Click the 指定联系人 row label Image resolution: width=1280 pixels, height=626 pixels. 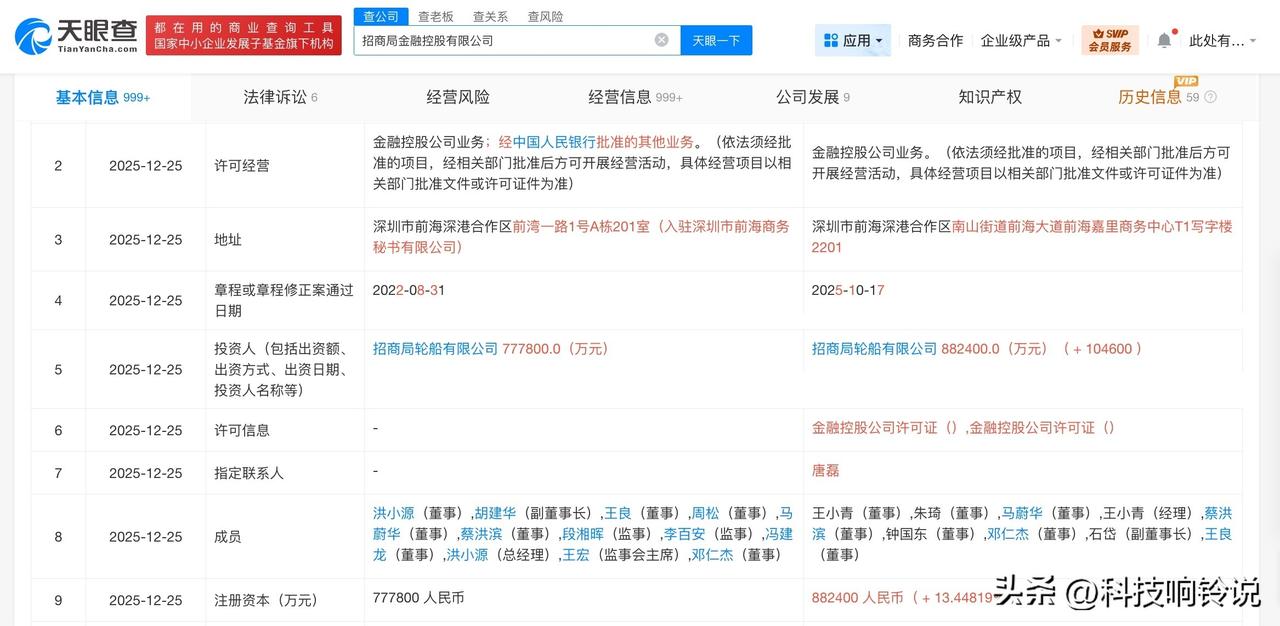point(249,473)
